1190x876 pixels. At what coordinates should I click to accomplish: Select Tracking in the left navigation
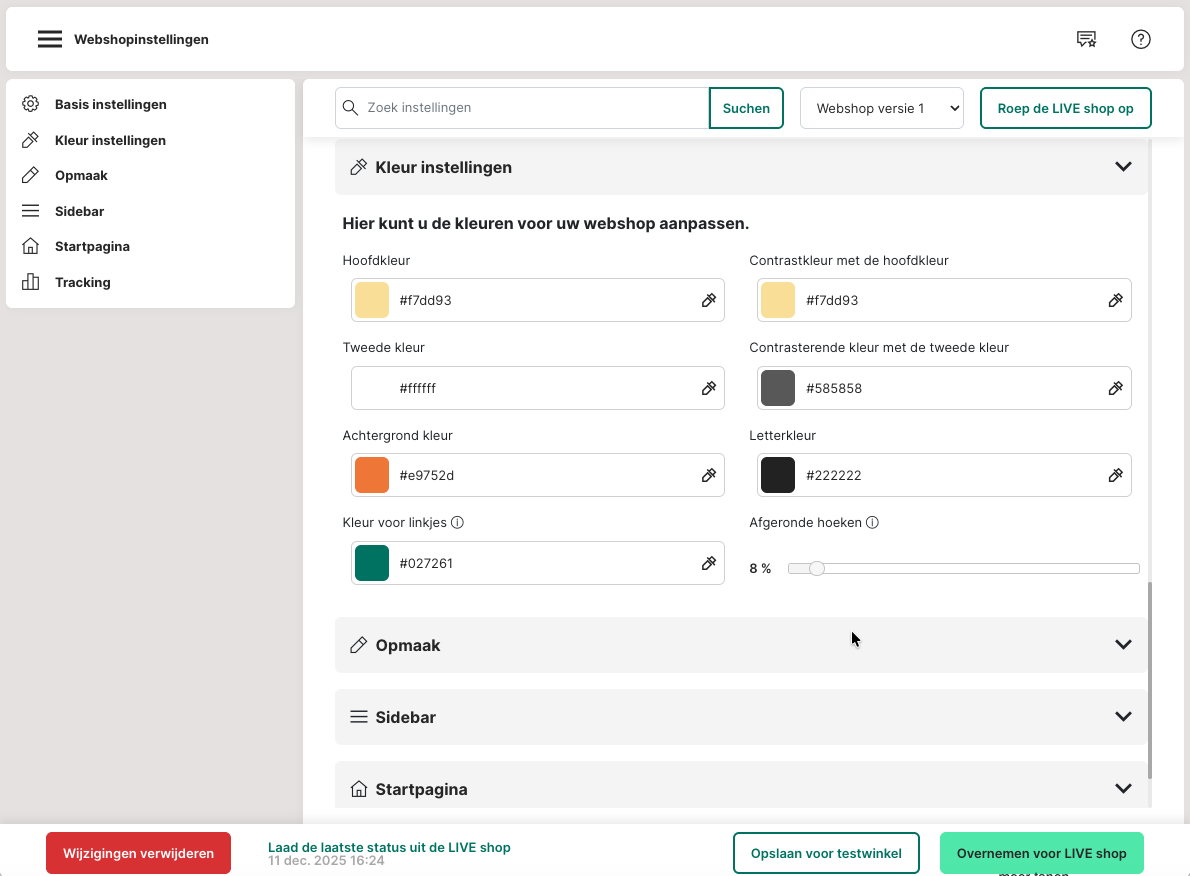click(82, 282)
